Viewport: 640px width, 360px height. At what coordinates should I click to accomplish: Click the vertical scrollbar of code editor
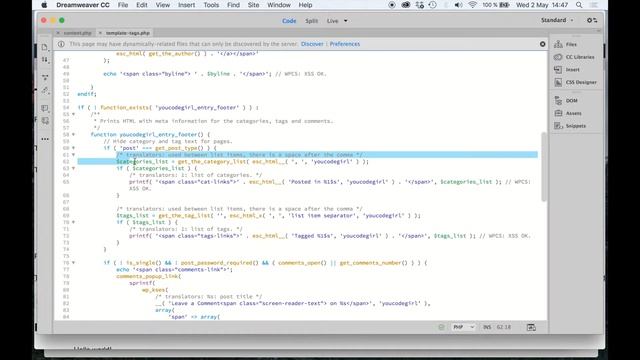tap(544, 167)
